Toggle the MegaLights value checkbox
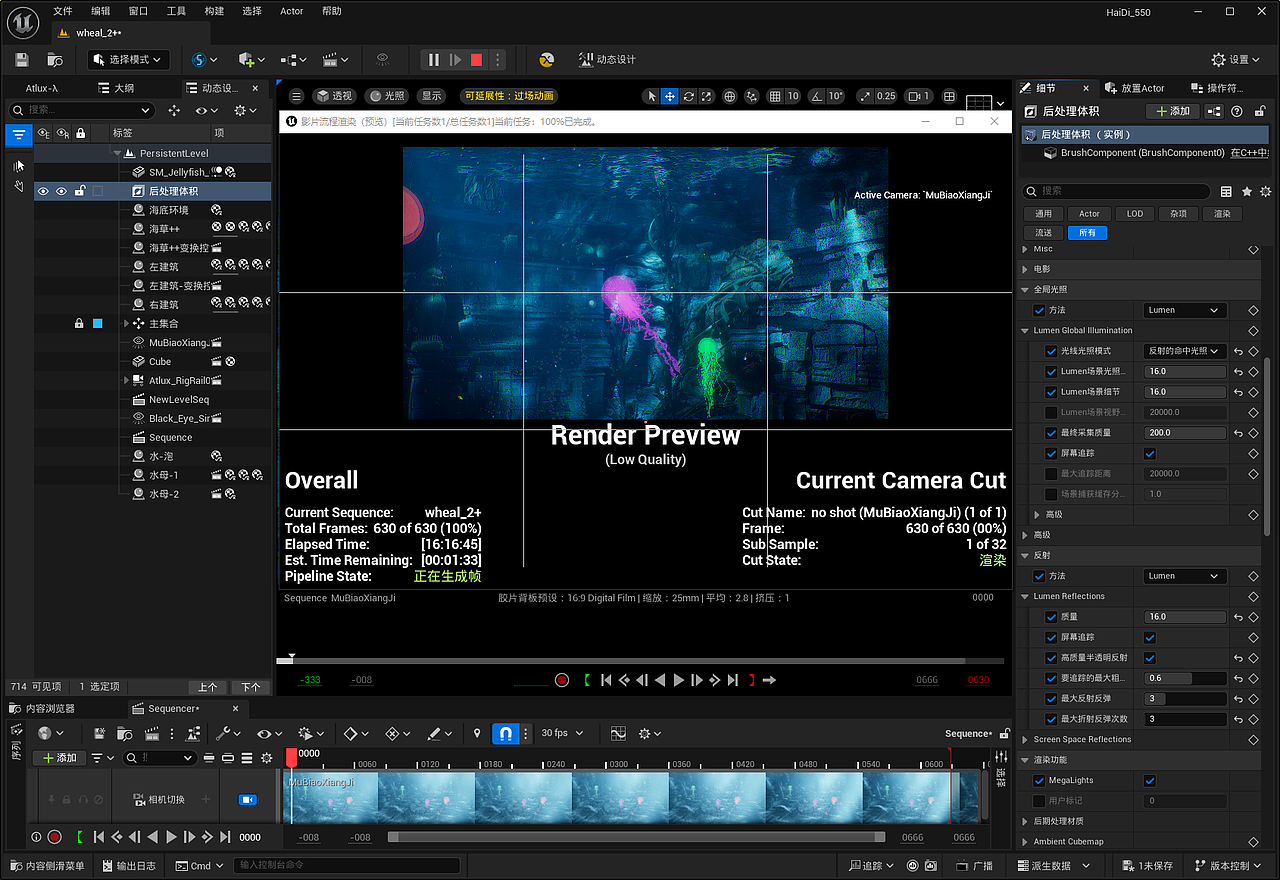Viewport: 1280px width, 880px height. (x=1150, y=780)
